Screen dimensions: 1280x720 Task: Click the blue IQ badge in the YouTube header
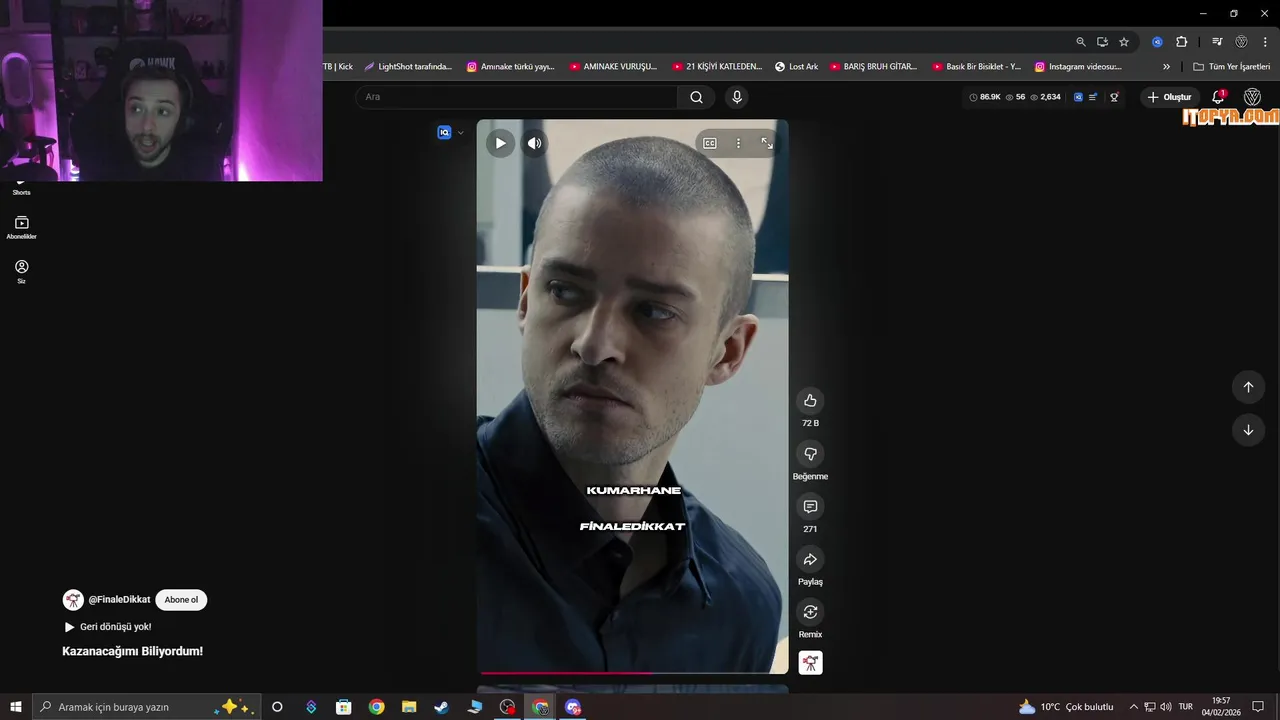tap(1078, 97)
